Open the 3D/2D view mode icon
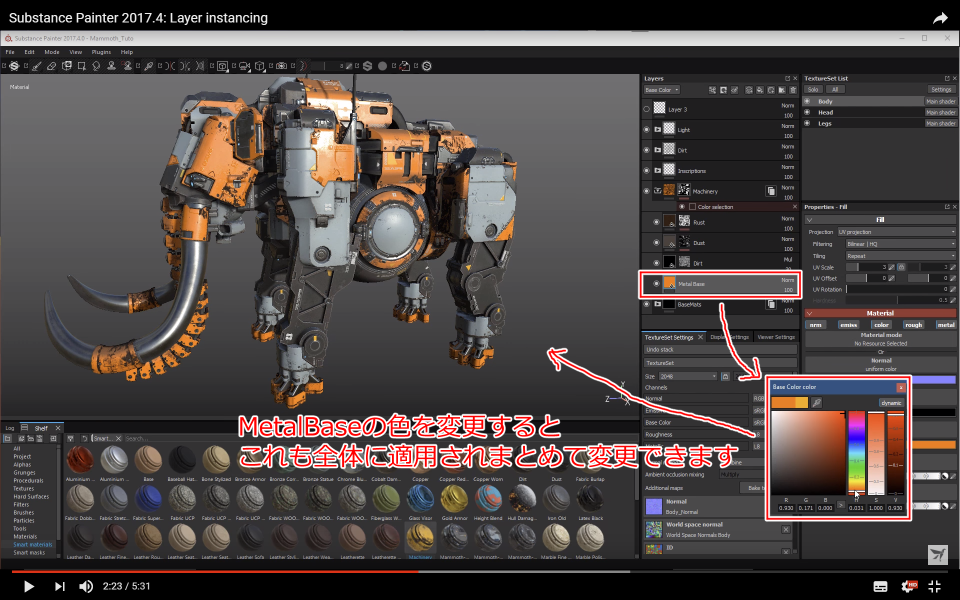Screen dimensions: 960x600 [x=222, y=66]
